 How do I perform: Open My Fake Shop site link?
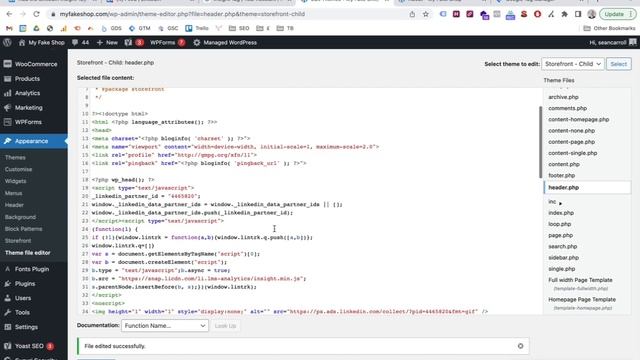coord(42,42)
